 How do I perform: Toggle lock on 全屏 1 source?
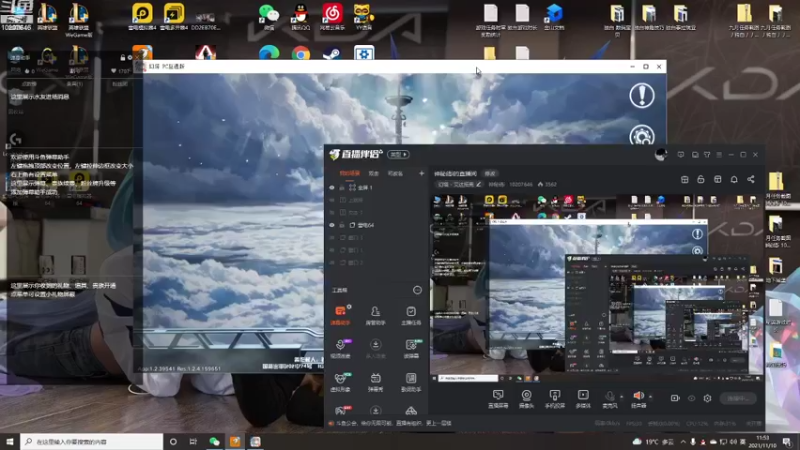tap(342, 188)
